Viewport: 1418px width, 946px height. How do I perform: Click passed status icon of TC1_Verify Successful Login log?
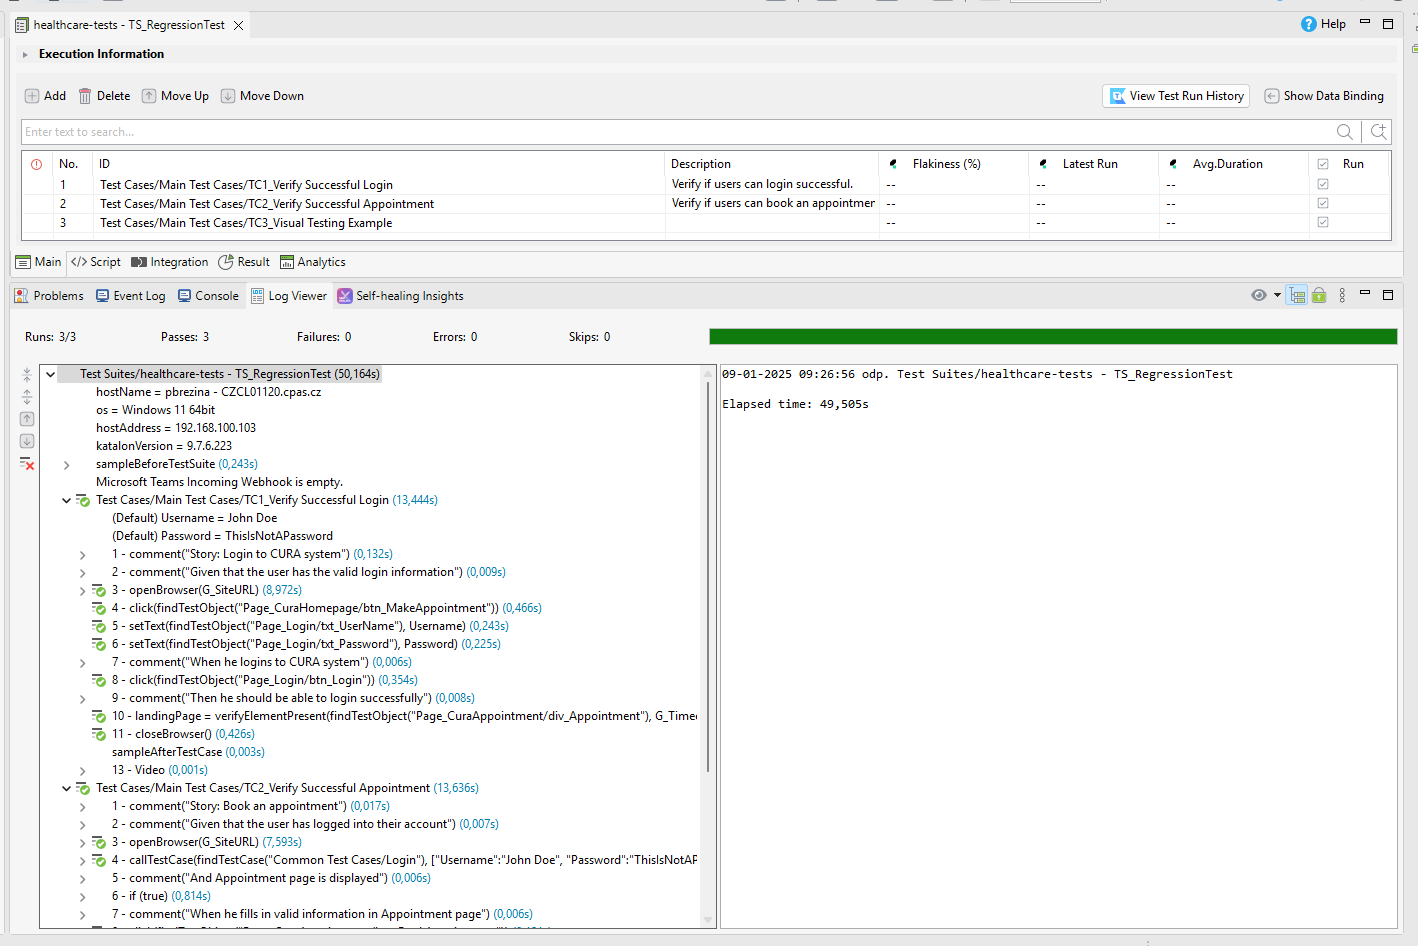point(83,500)
